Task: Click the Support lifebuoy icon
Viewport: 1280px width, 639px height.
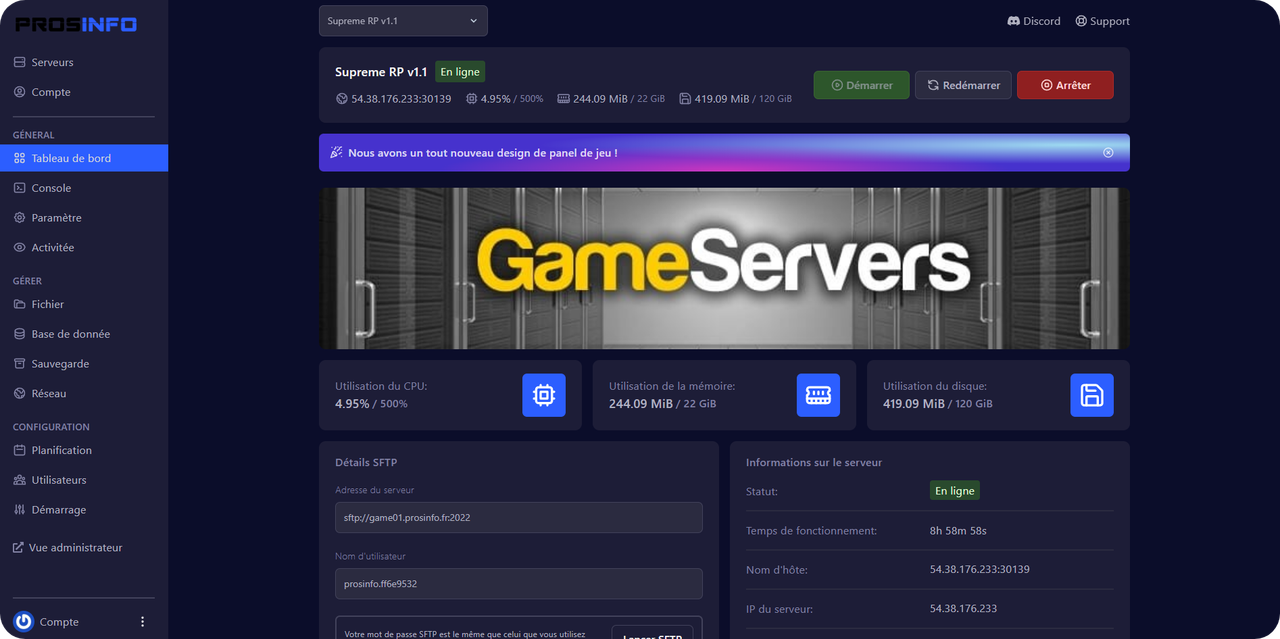Action: 1081,21
